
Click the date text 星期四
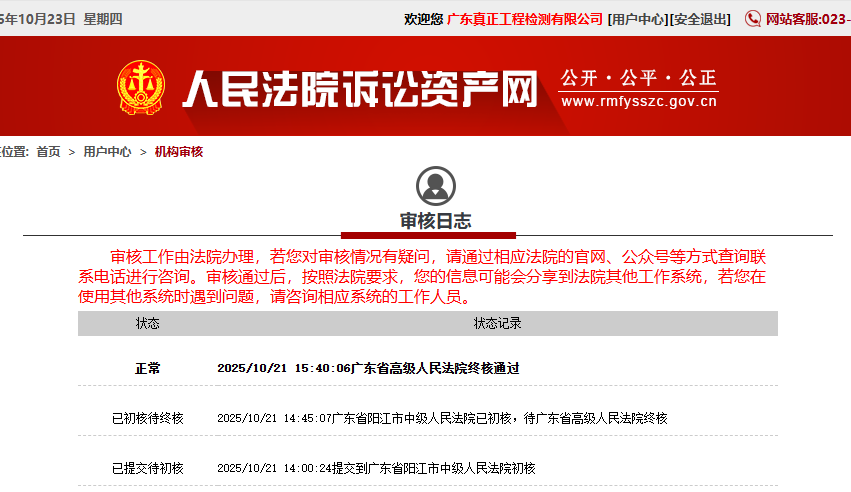(103, 20)
